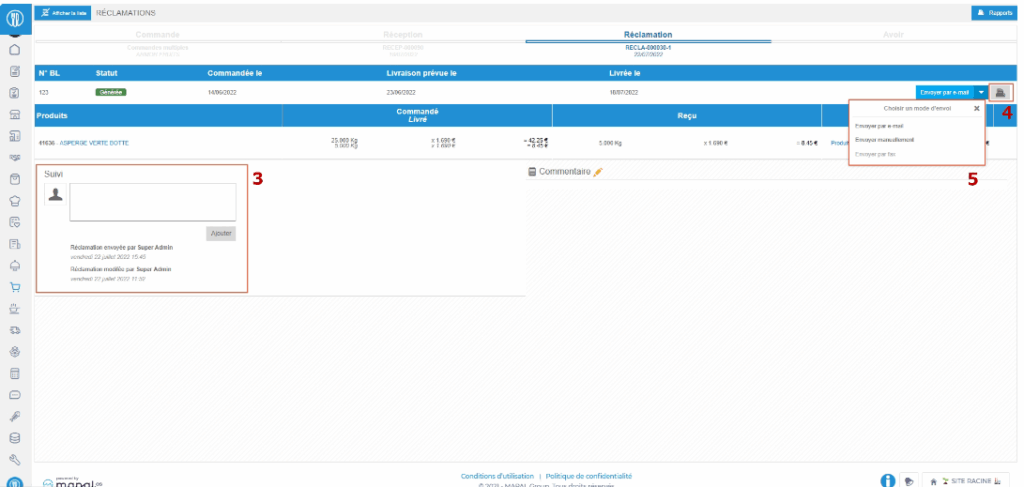Click the home icon in the left sidebar

15,49
